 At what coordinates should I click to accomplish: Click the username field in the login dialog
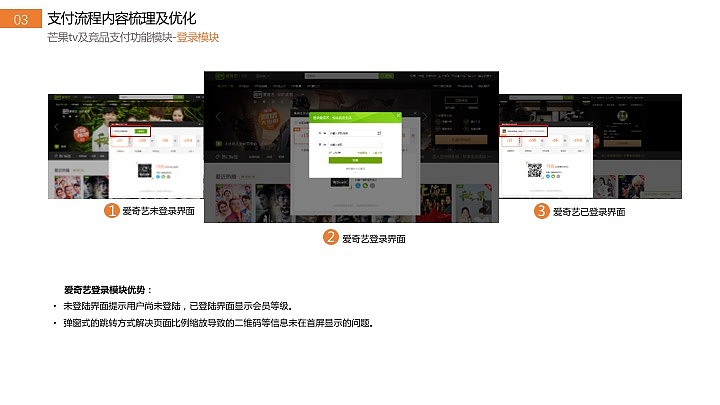click(355, 133)
